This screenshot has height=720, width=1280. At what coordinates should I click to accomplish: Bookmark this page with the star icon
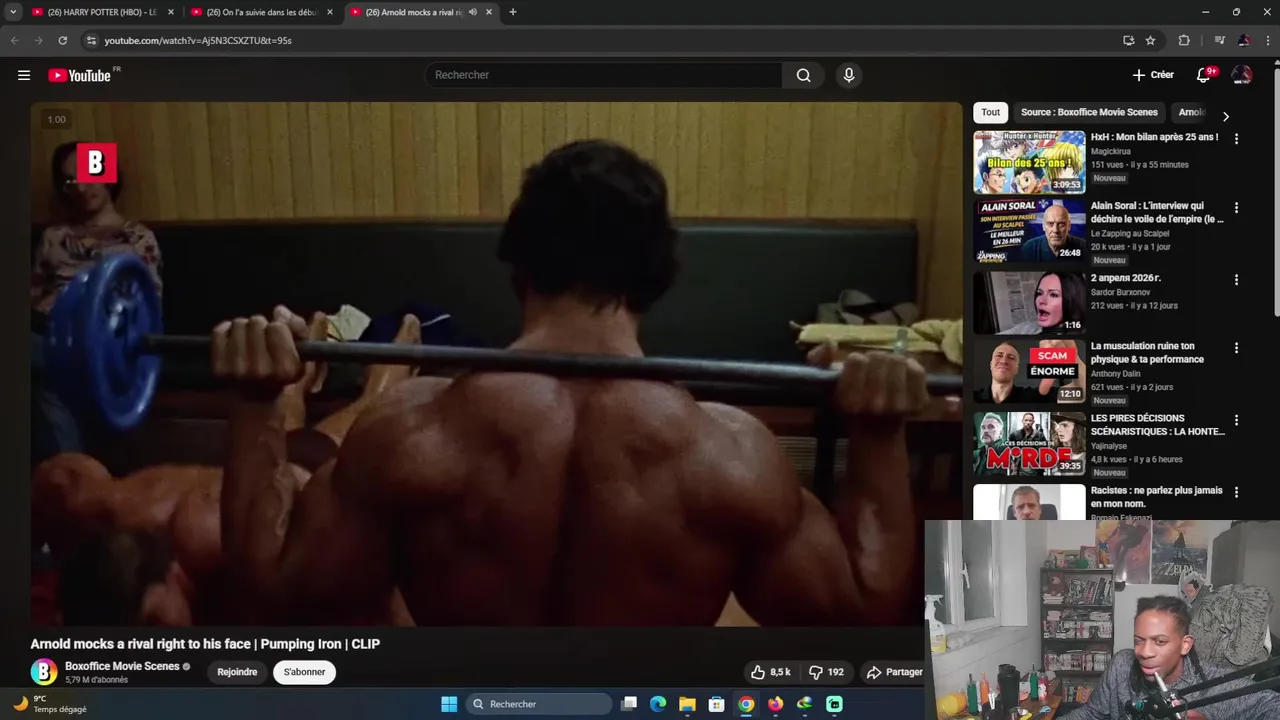pos(1150,40)
